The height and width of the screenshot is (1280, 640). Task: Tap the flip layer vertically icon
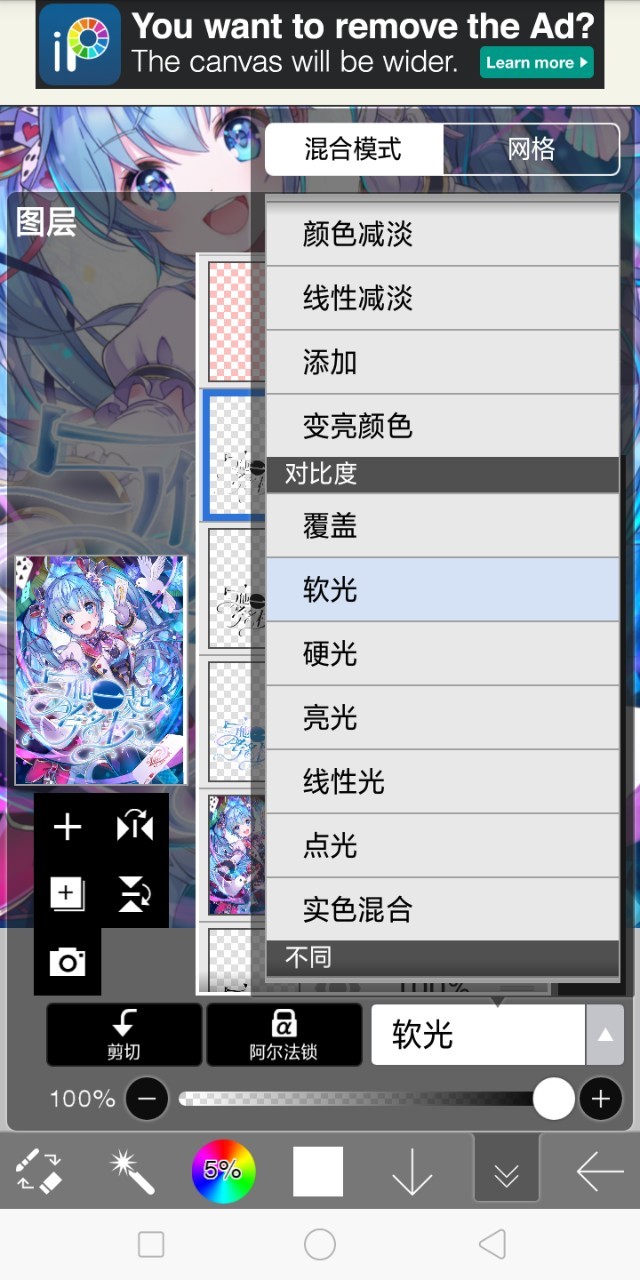134,893
